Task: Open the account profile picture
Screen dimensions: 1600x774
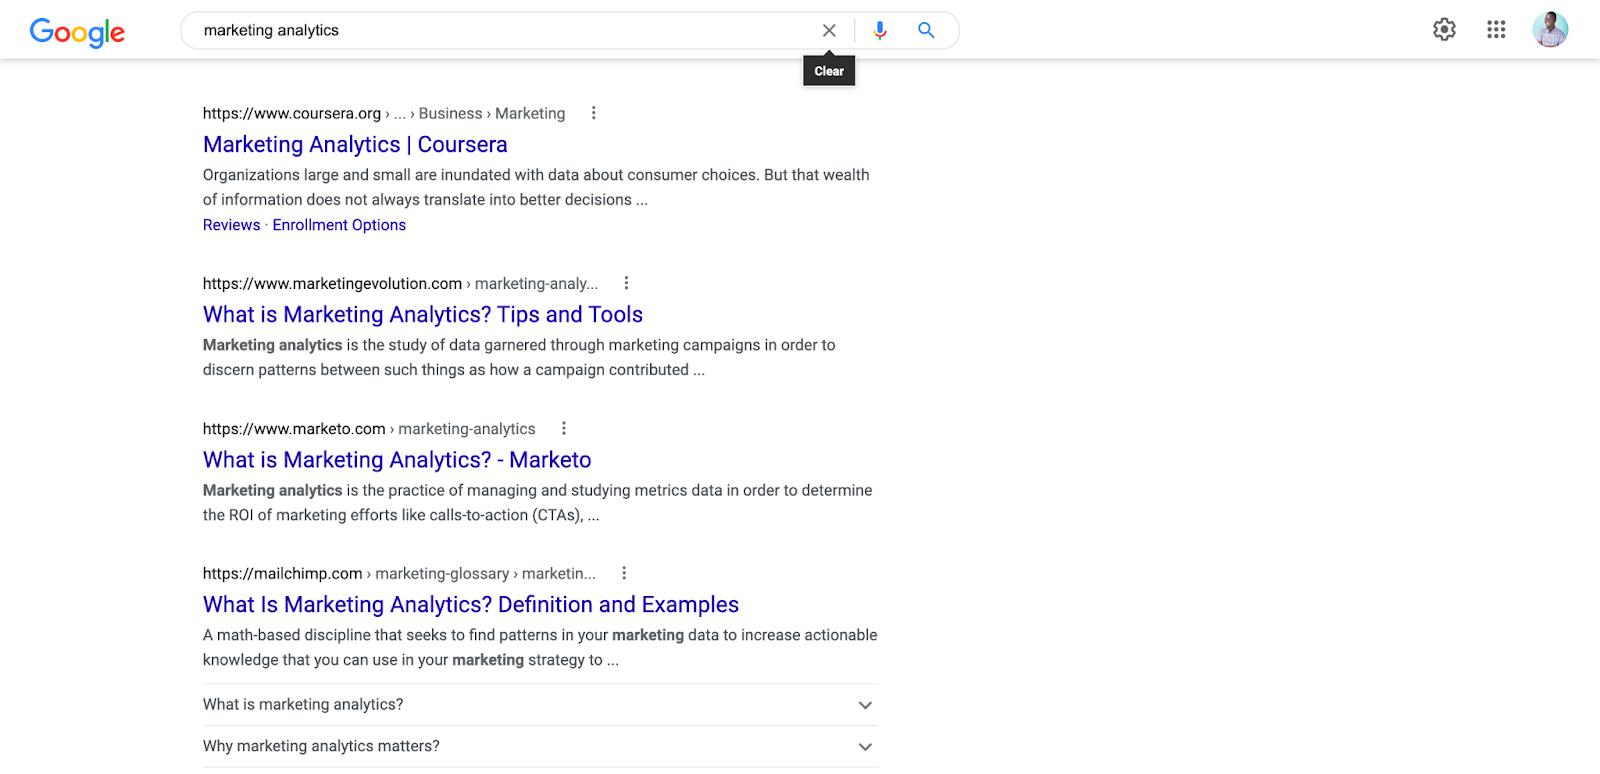Action: 1550,30
